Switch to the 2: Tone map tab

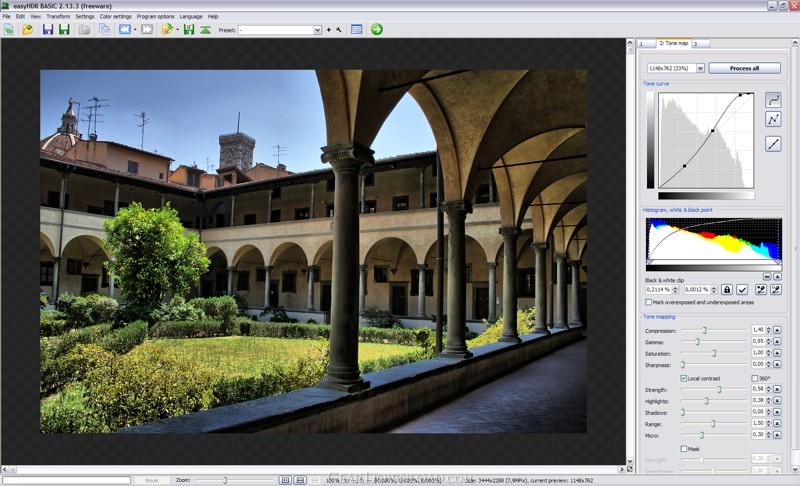point(673,43)
